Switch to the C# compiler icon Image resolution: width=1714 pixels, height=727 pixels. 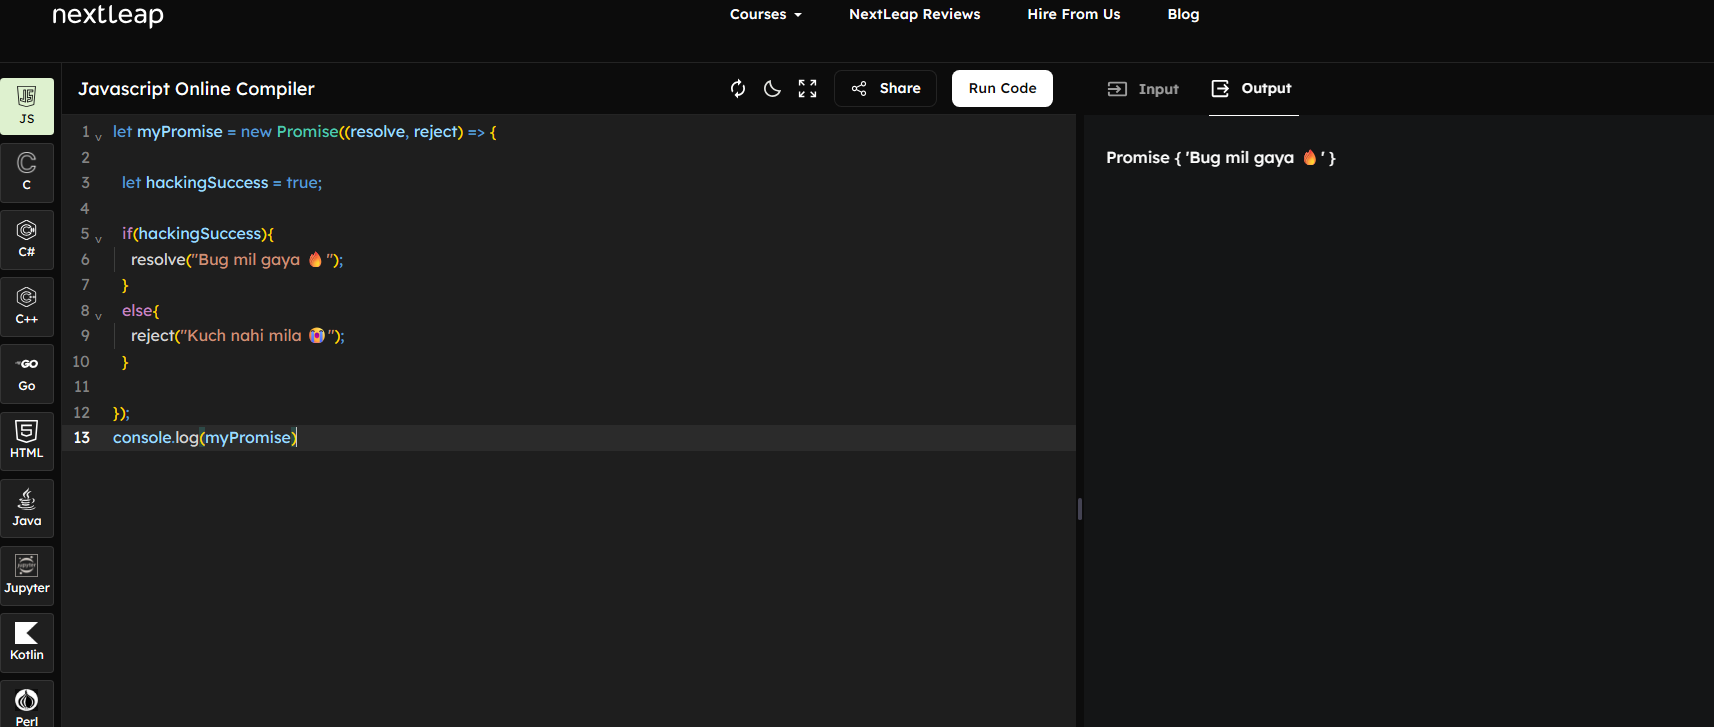(x=27, y=238)
